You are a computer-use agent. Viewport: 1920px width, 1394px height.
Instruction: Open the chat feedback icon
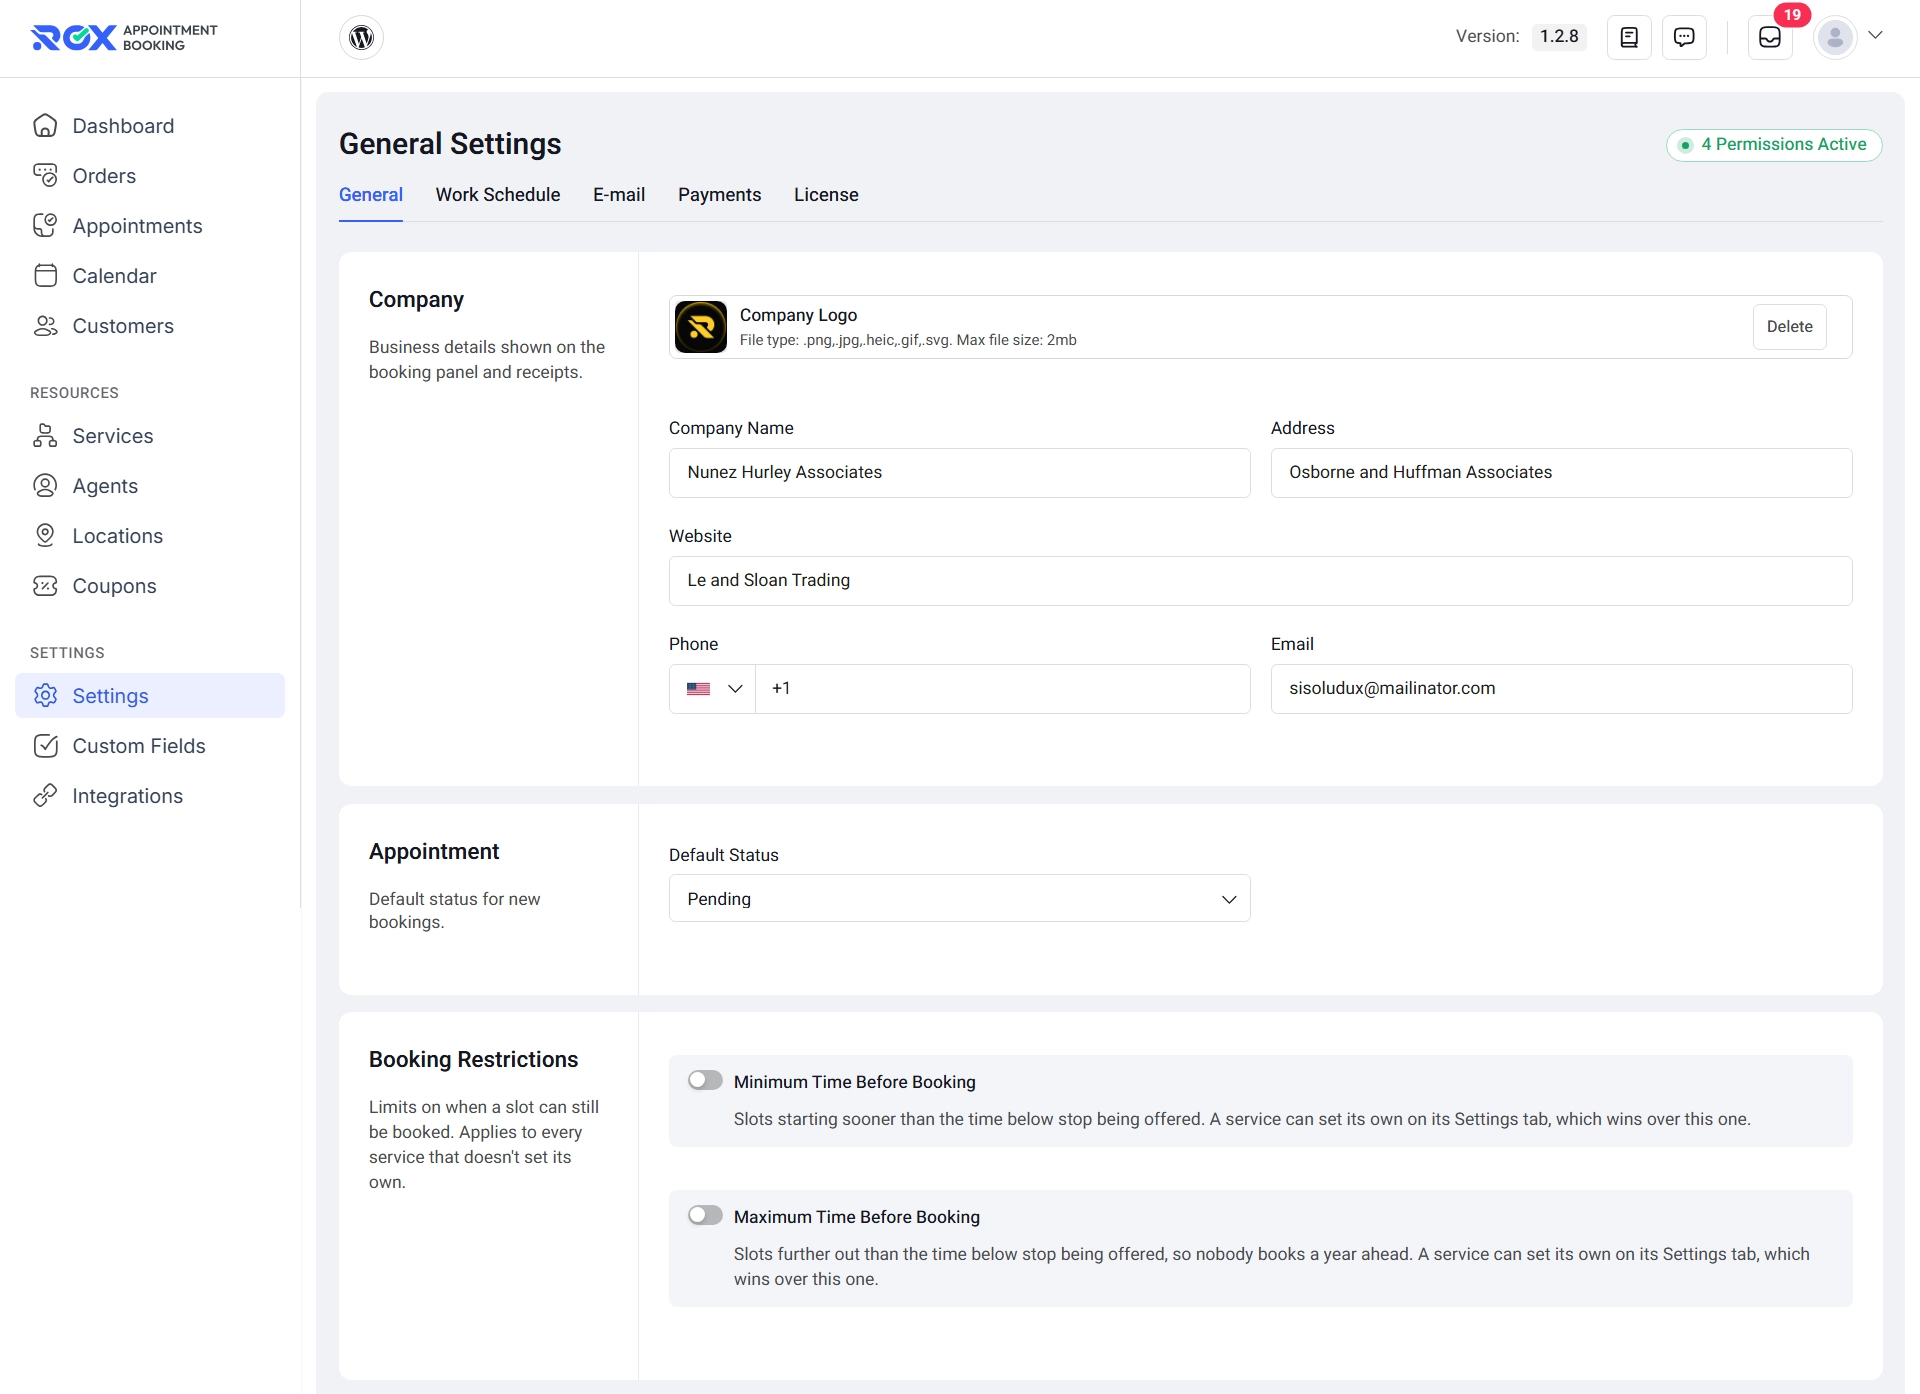coord(1684,37)
